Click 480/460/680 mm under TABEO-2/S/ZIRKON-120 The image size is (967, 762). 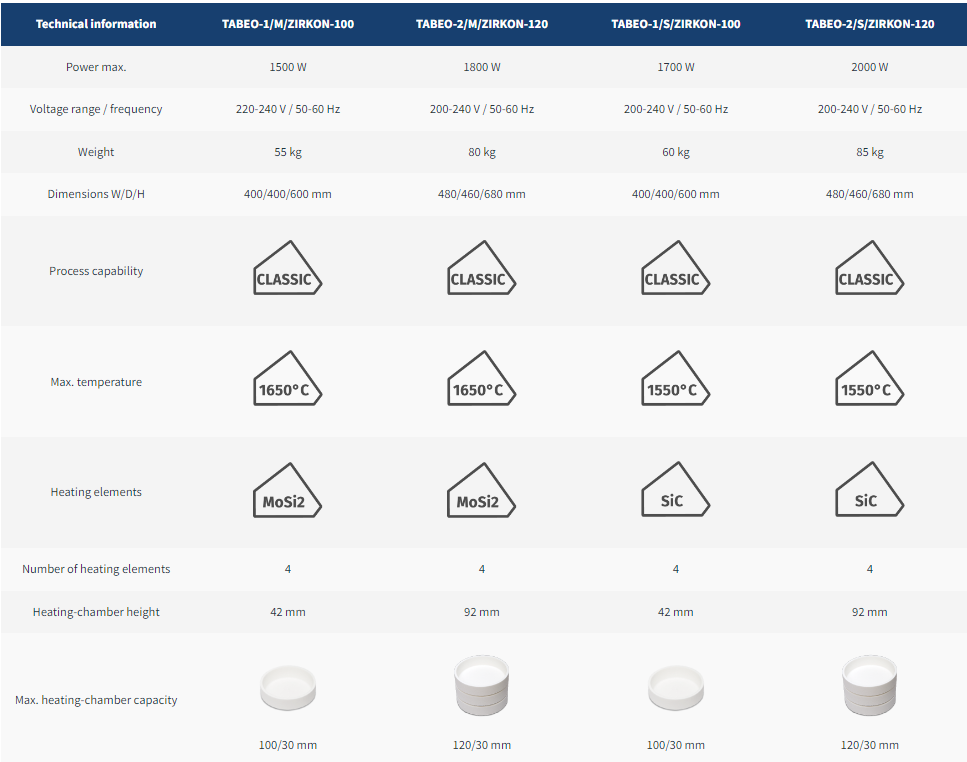point(870,194)
